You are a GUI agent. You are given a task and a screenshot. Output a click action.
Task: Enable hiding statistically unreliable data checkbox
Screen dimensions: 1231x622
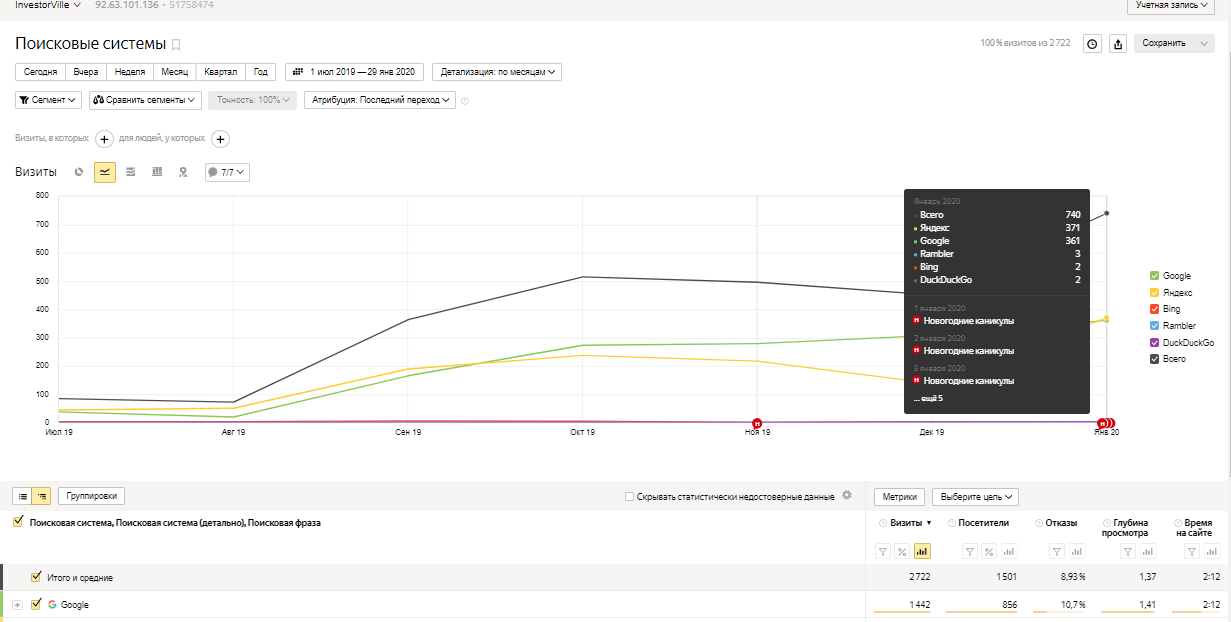pyautogui.click(x=629, y=496)
